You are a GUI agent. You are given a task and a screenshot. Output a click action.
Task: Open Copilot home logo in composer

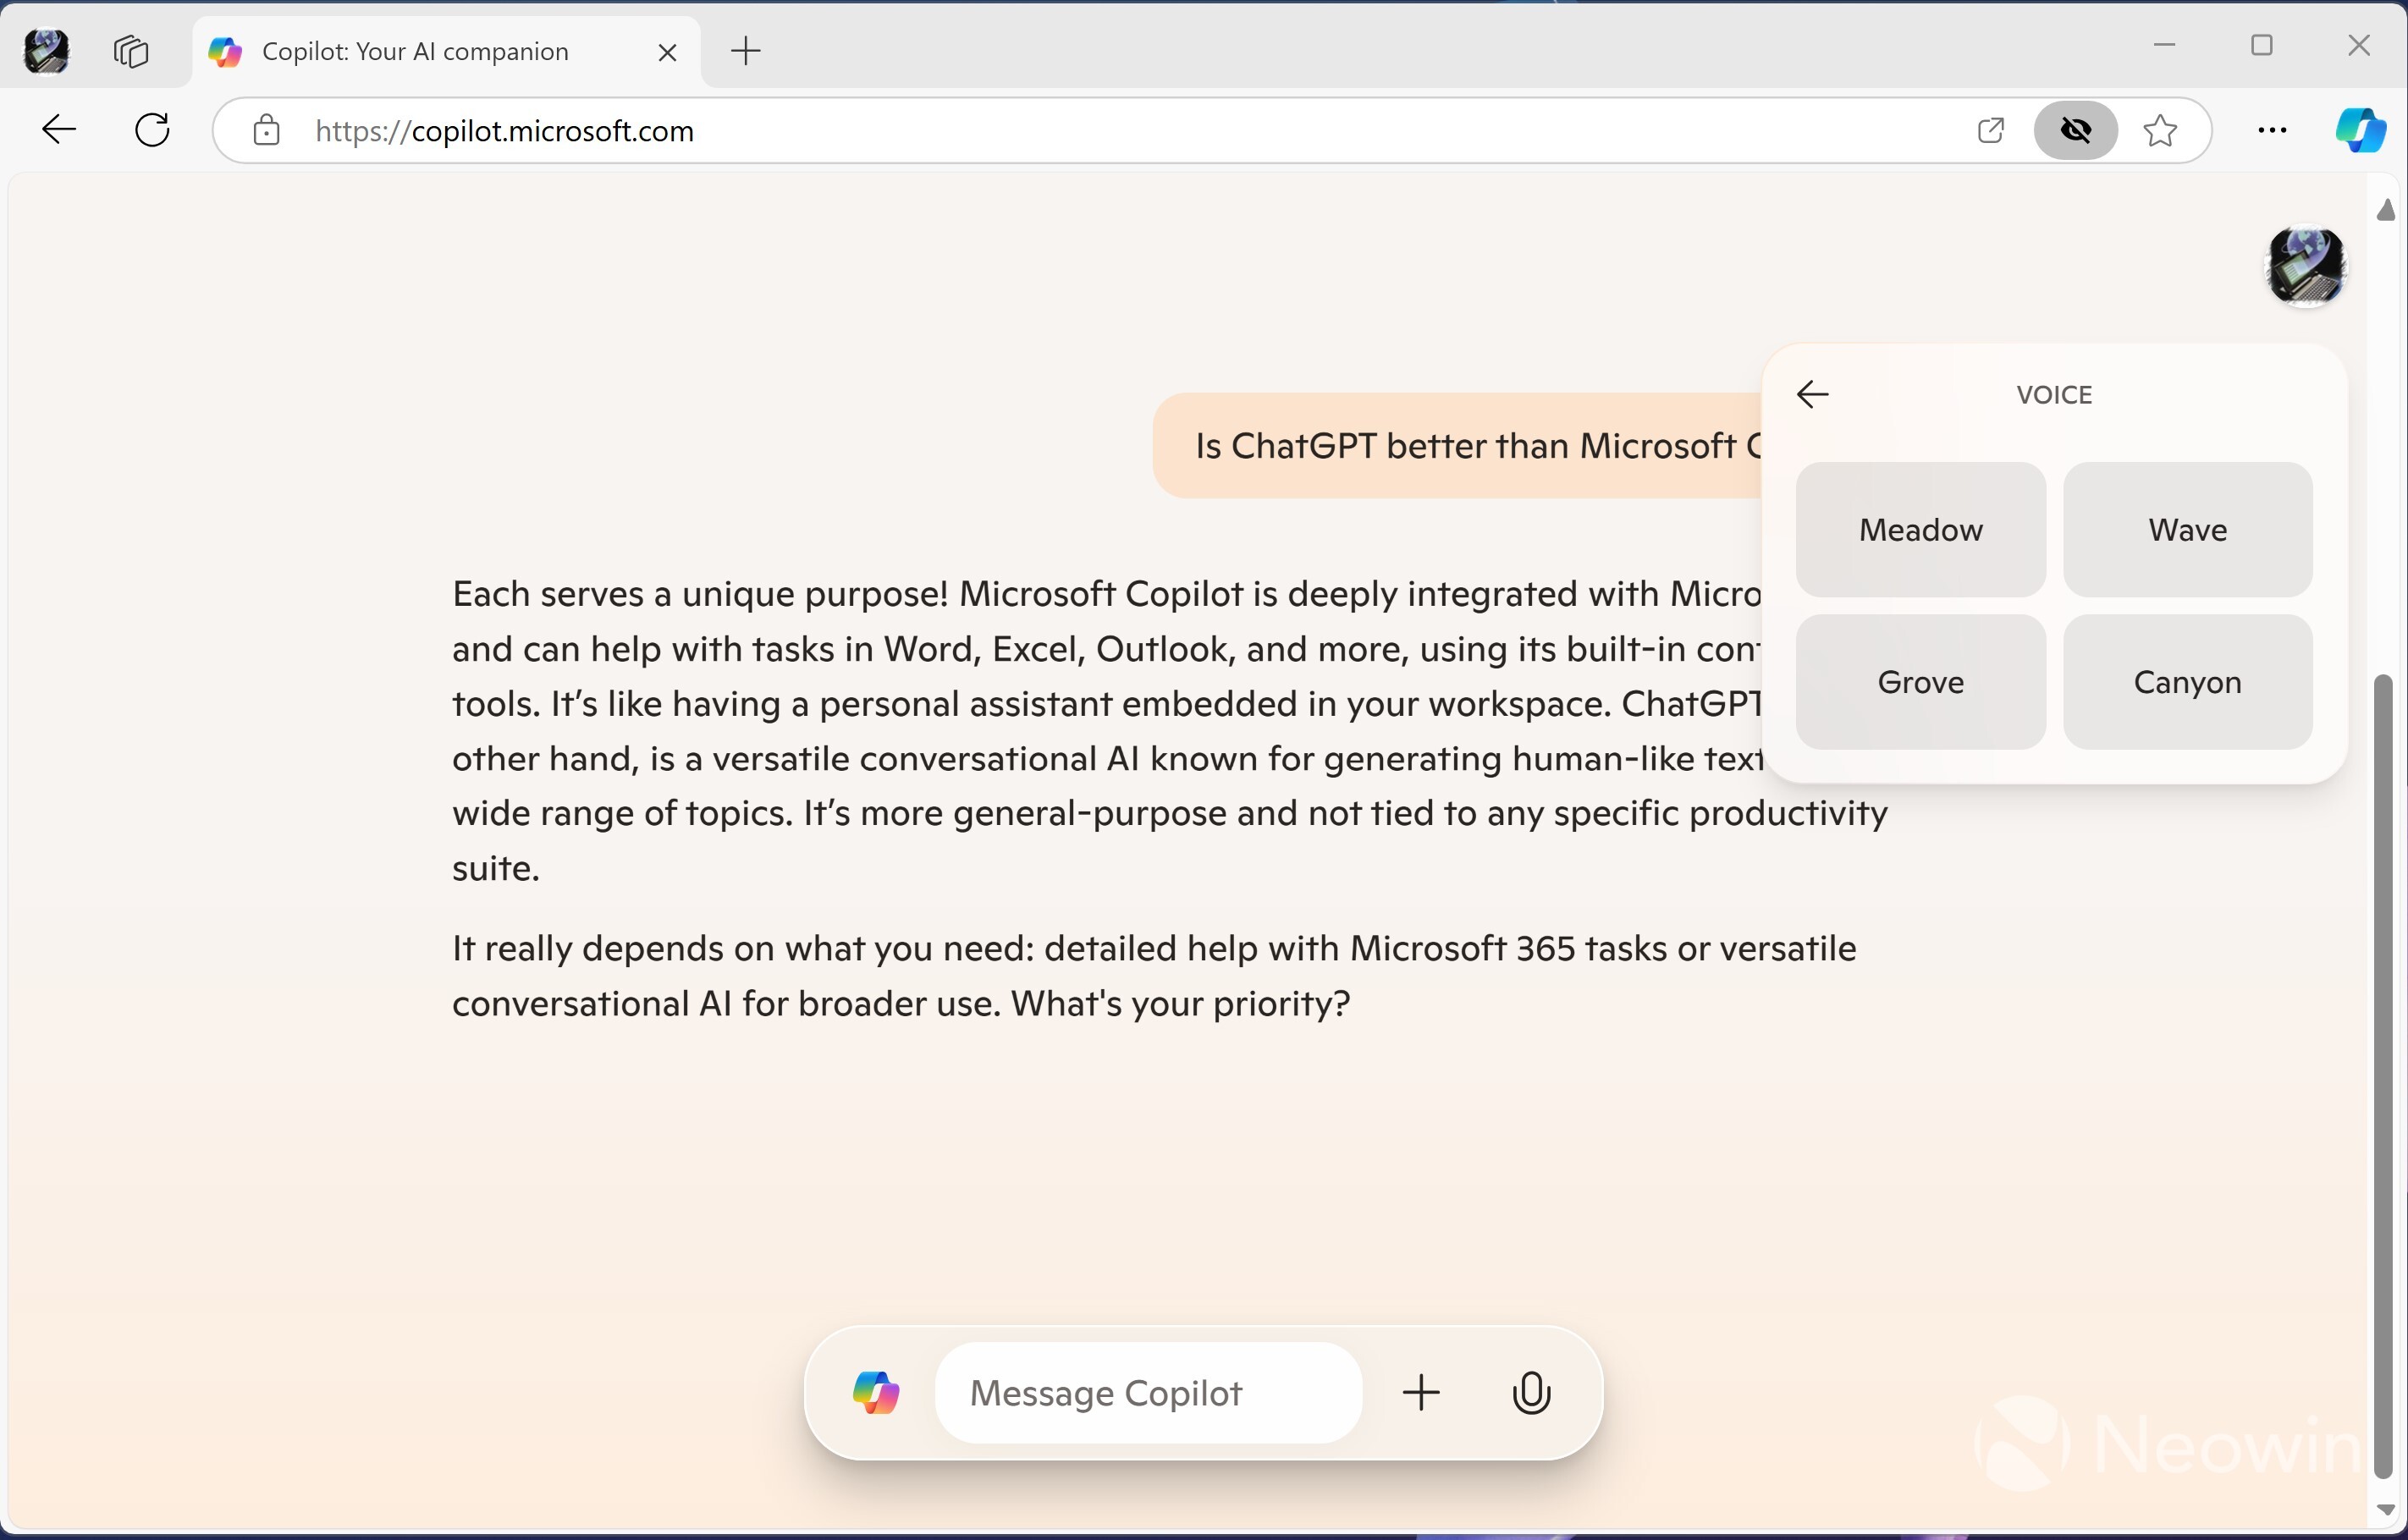coord(876,1393)
